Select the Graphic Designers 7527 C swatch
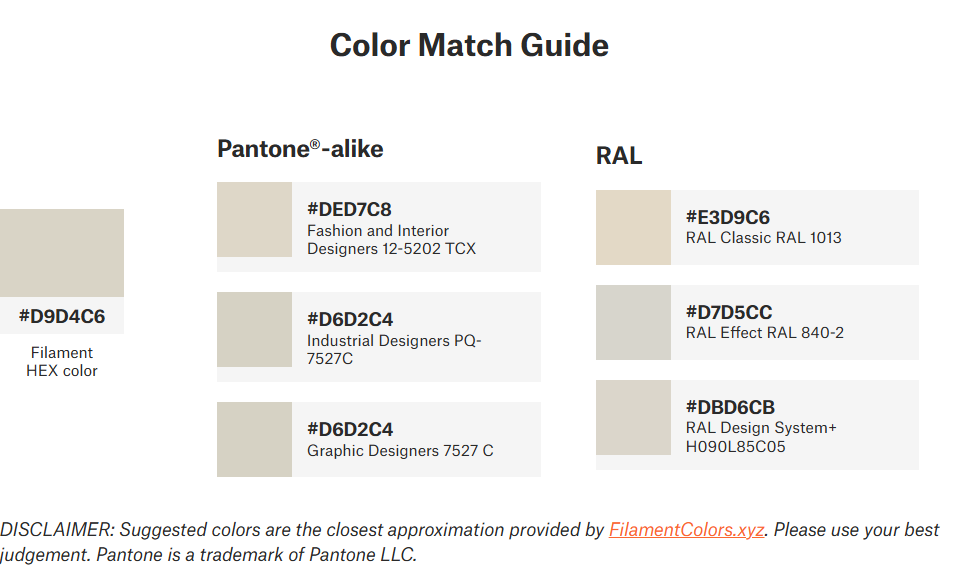The image size is (961, 586). 254,439
